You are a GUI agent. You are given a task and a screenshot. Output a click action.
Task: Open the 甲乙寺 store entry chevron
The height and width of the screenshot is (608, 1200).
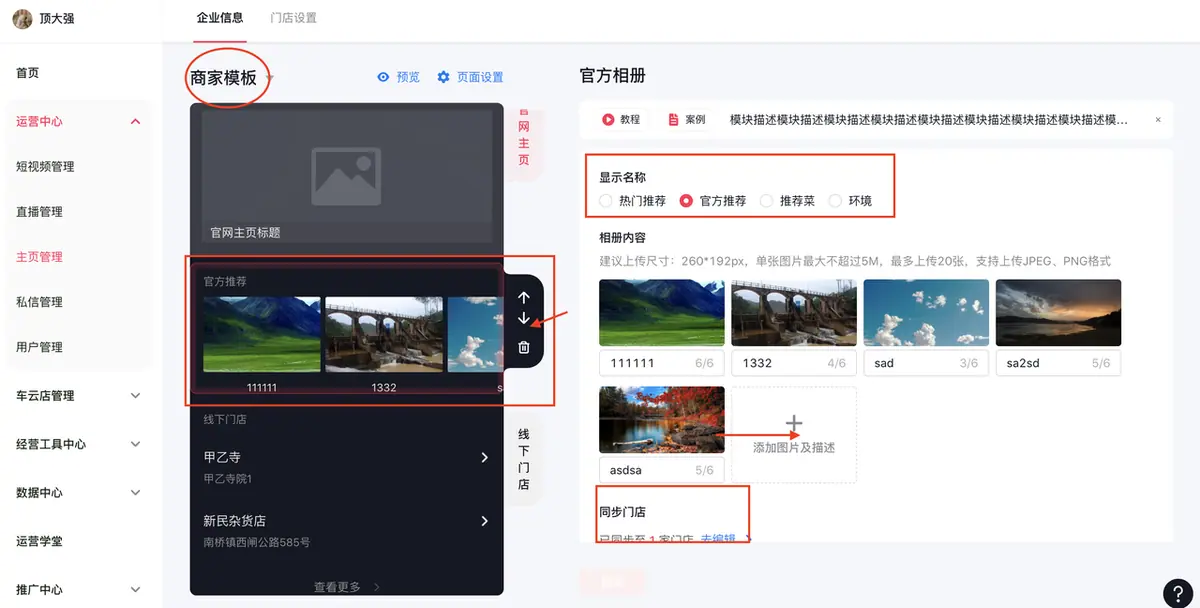click(485, 457)
